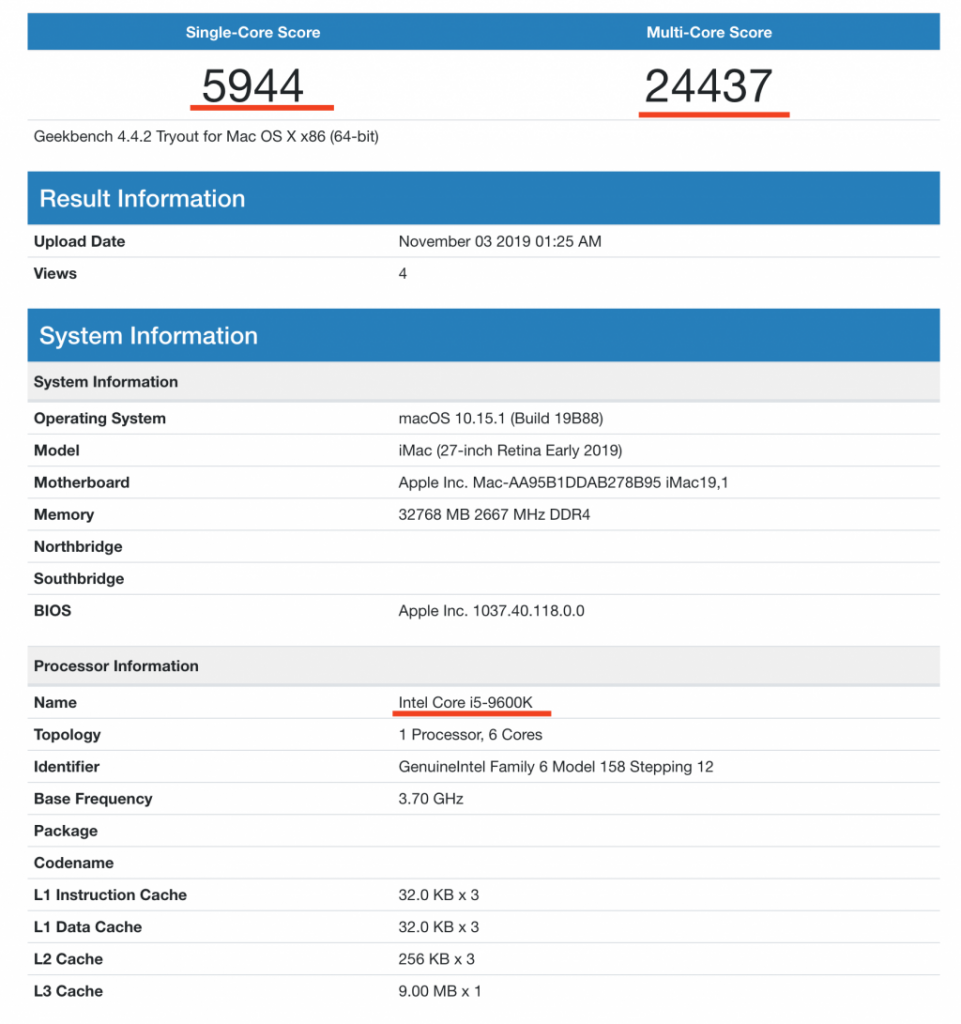Select the L1 Data Cache value "32.0 KB x 3"

(x=439, y=927)
